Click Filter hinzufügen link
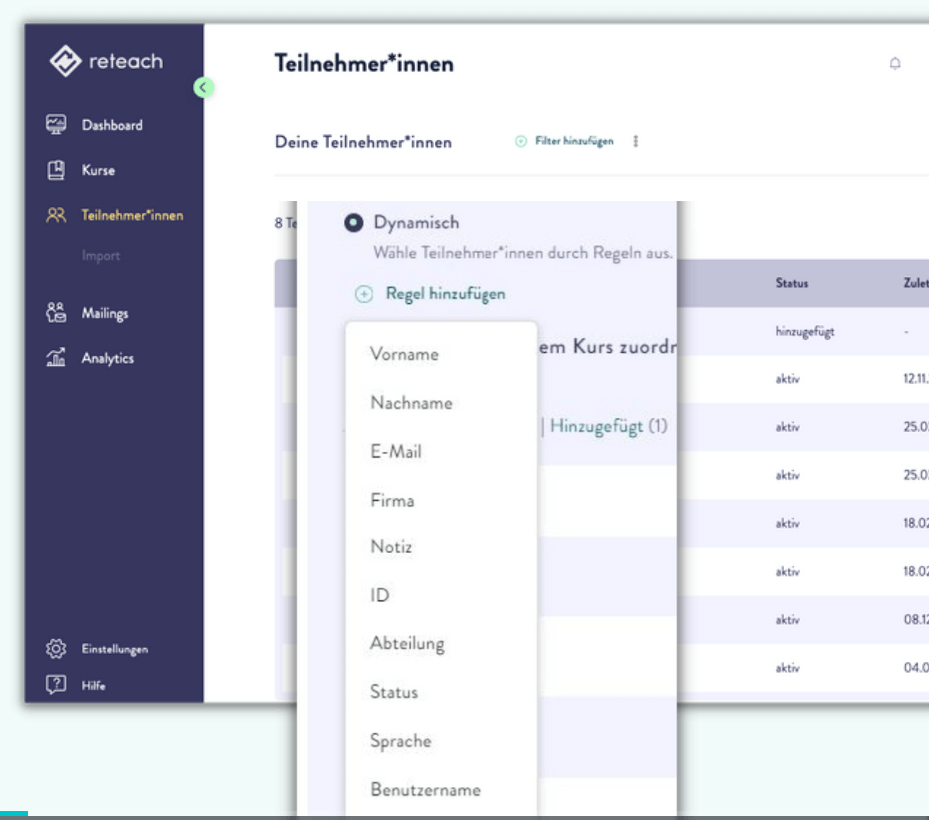This screenshot has height=820, width=929. click(574, 141)
